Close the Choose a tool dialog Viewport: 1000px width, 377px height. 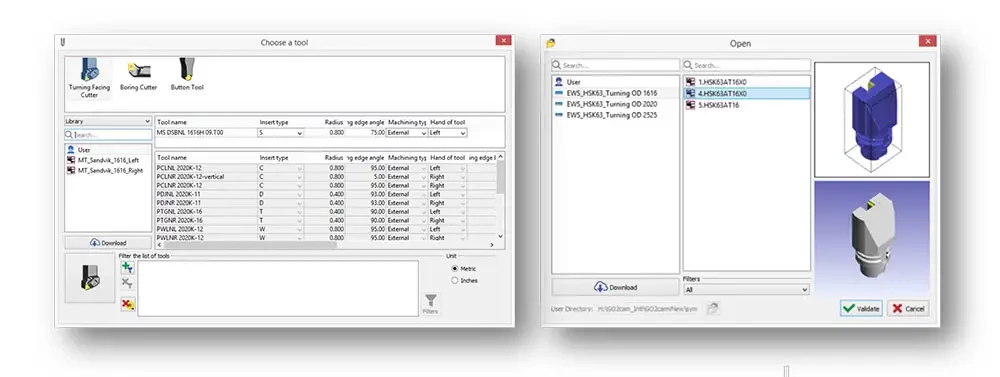tap(503, 40)
